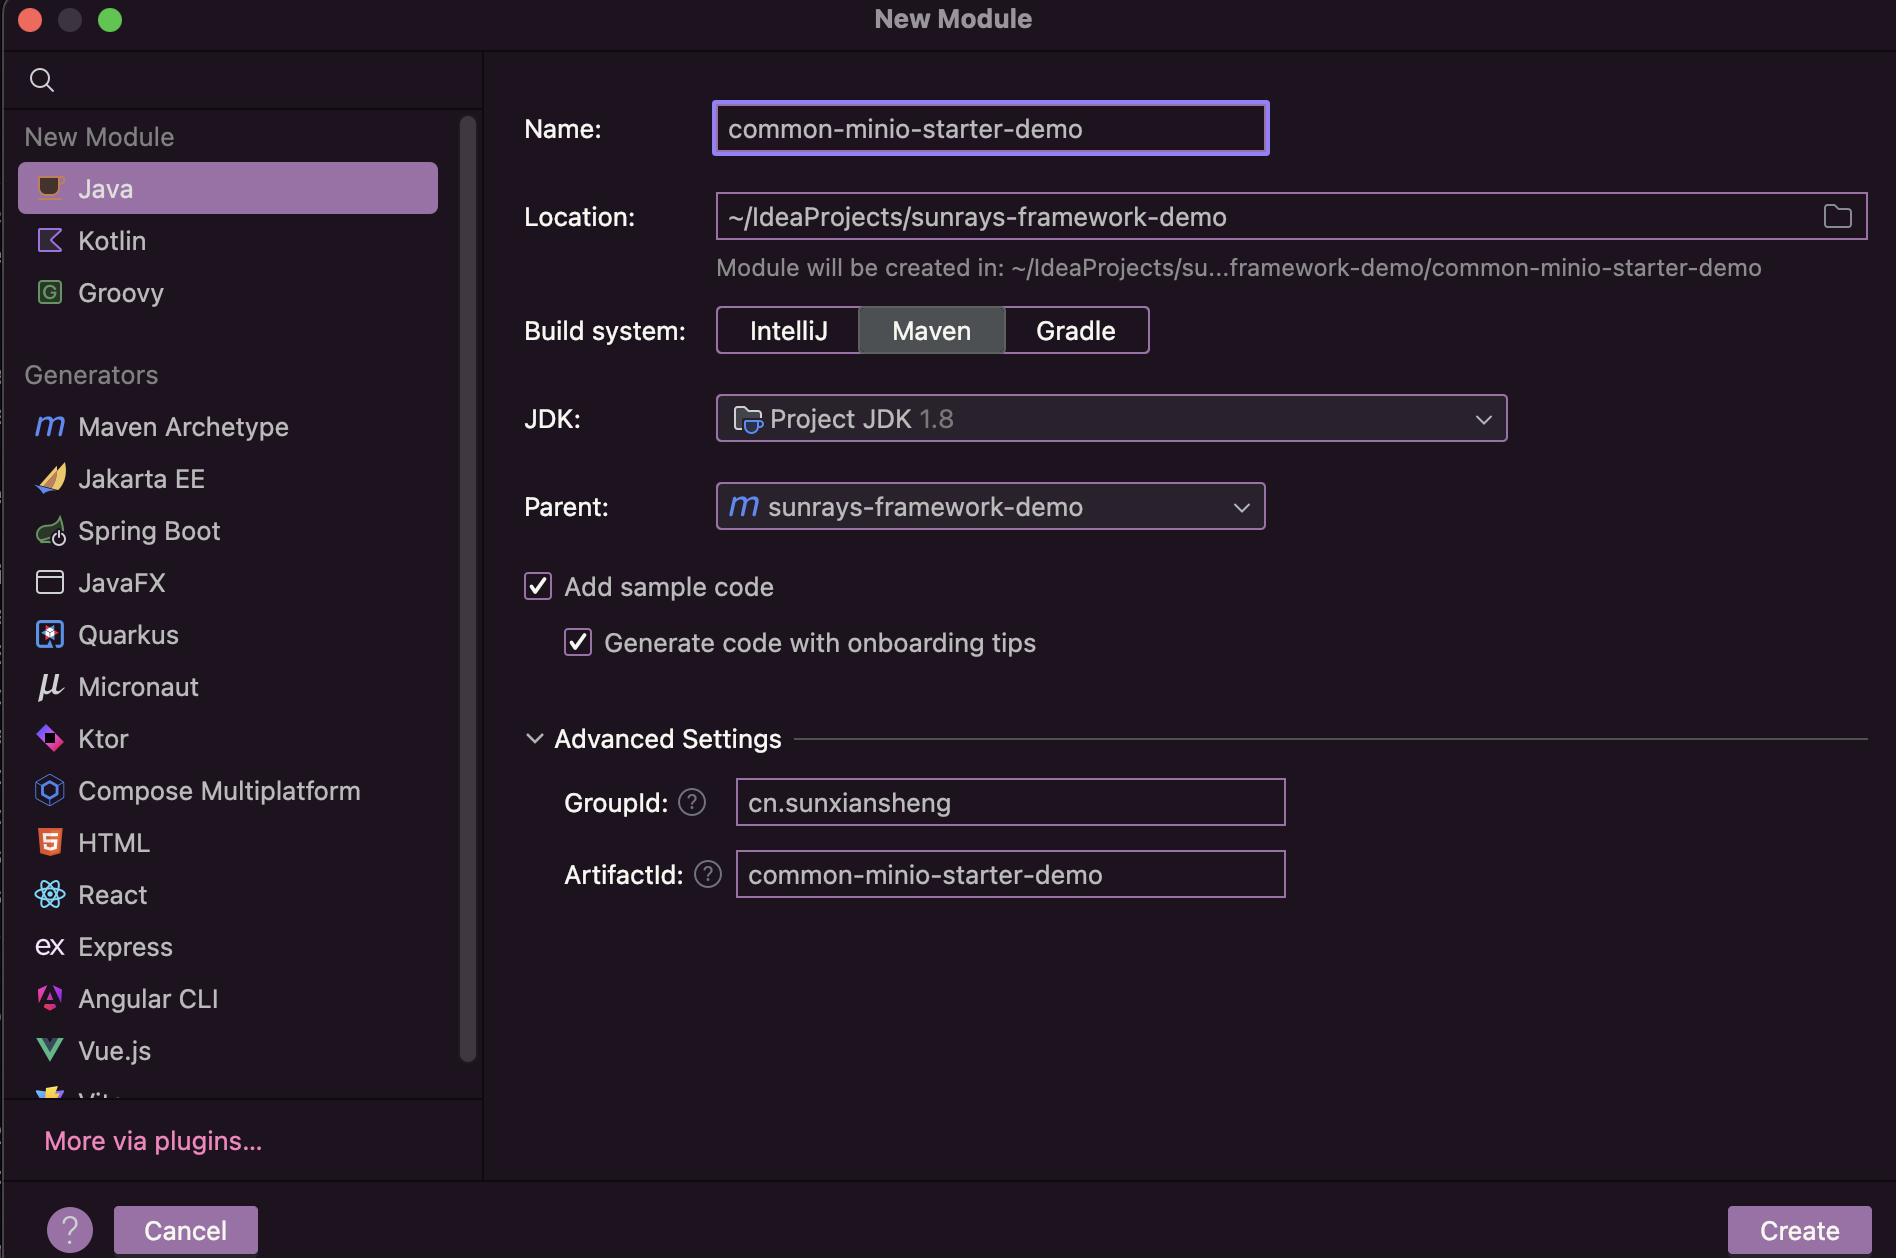
Task: Click the Compose Multiplatform hexagon icon
Action: 50,790
